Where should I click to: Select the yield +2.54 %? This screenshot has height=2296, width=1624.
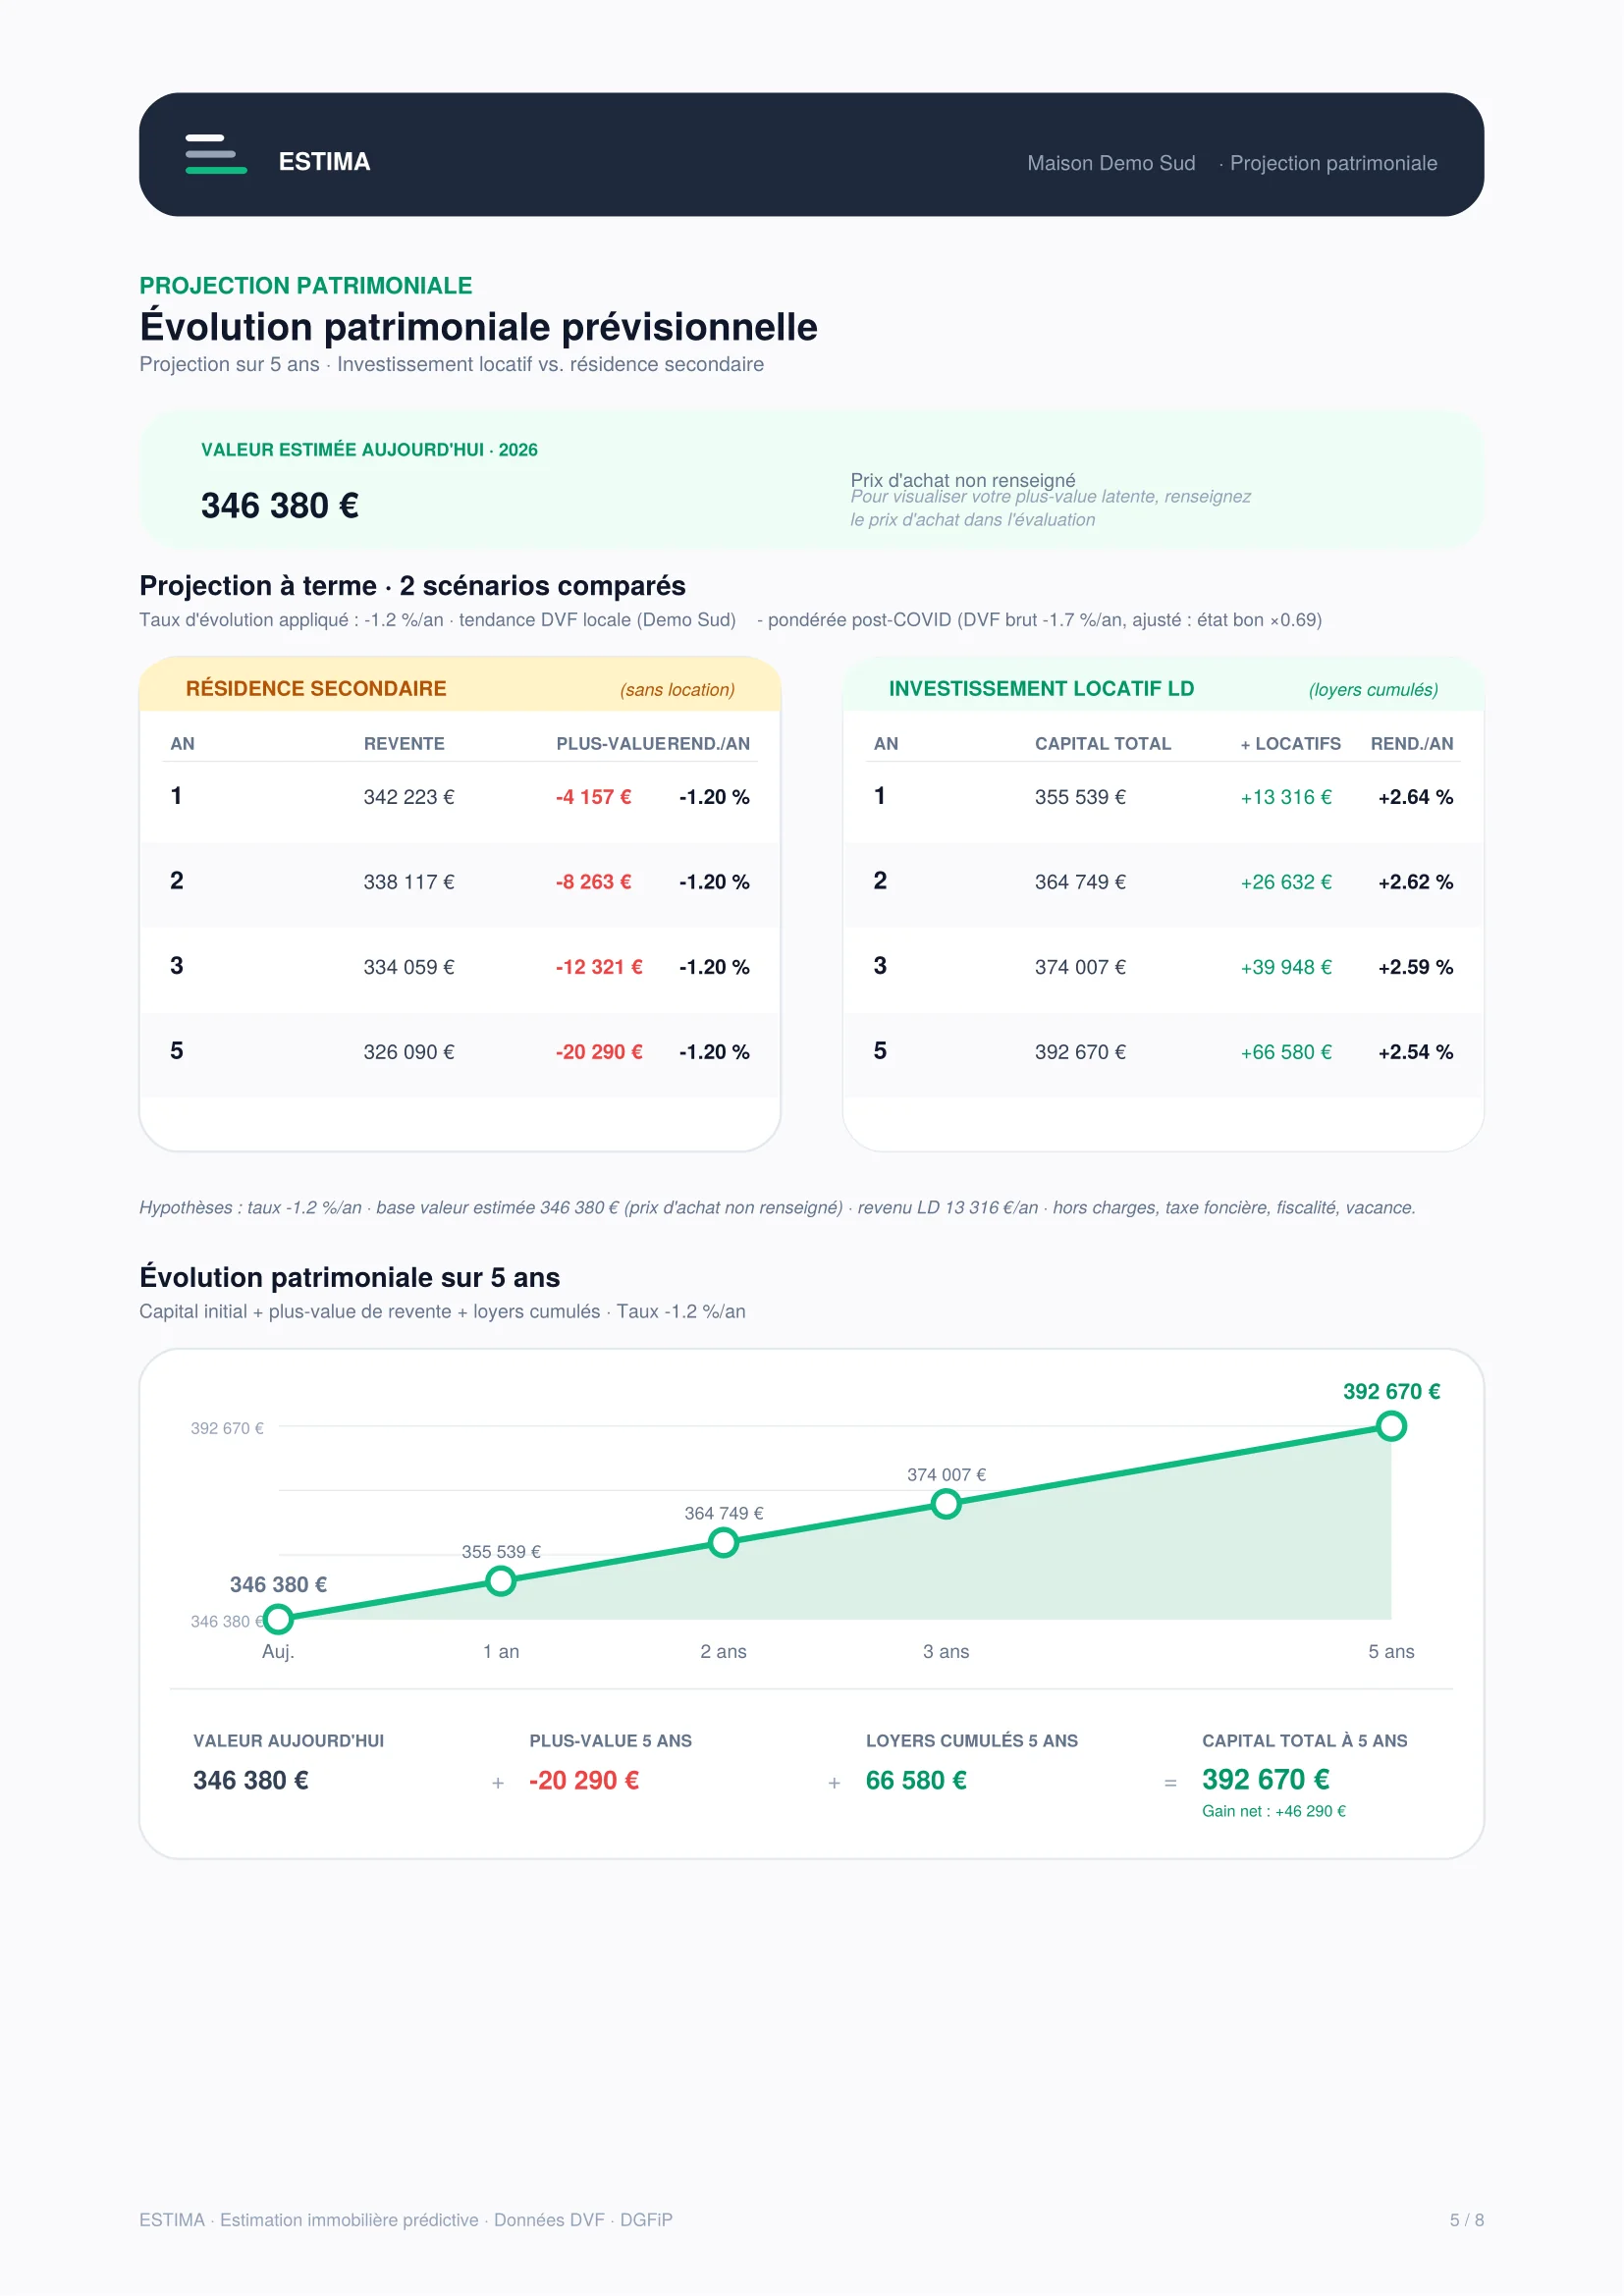click(x=1415, y=1052)
